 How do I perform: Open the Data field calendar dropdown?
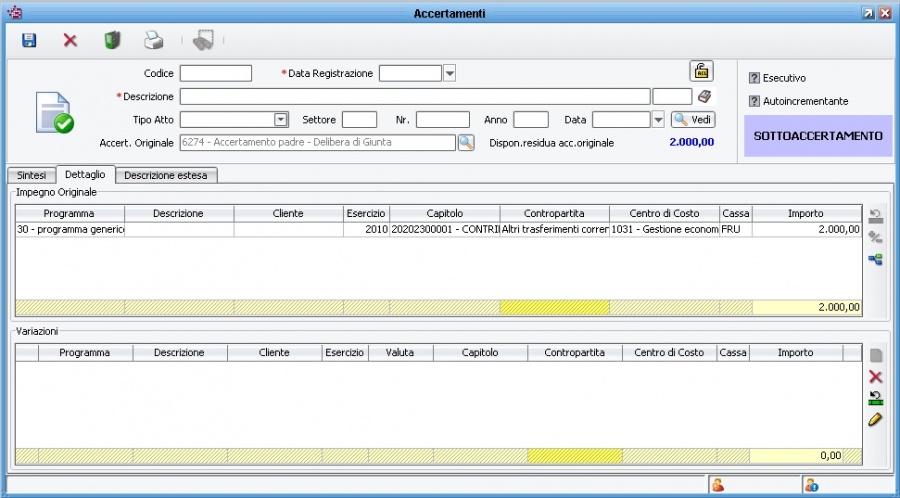(658, 120)
